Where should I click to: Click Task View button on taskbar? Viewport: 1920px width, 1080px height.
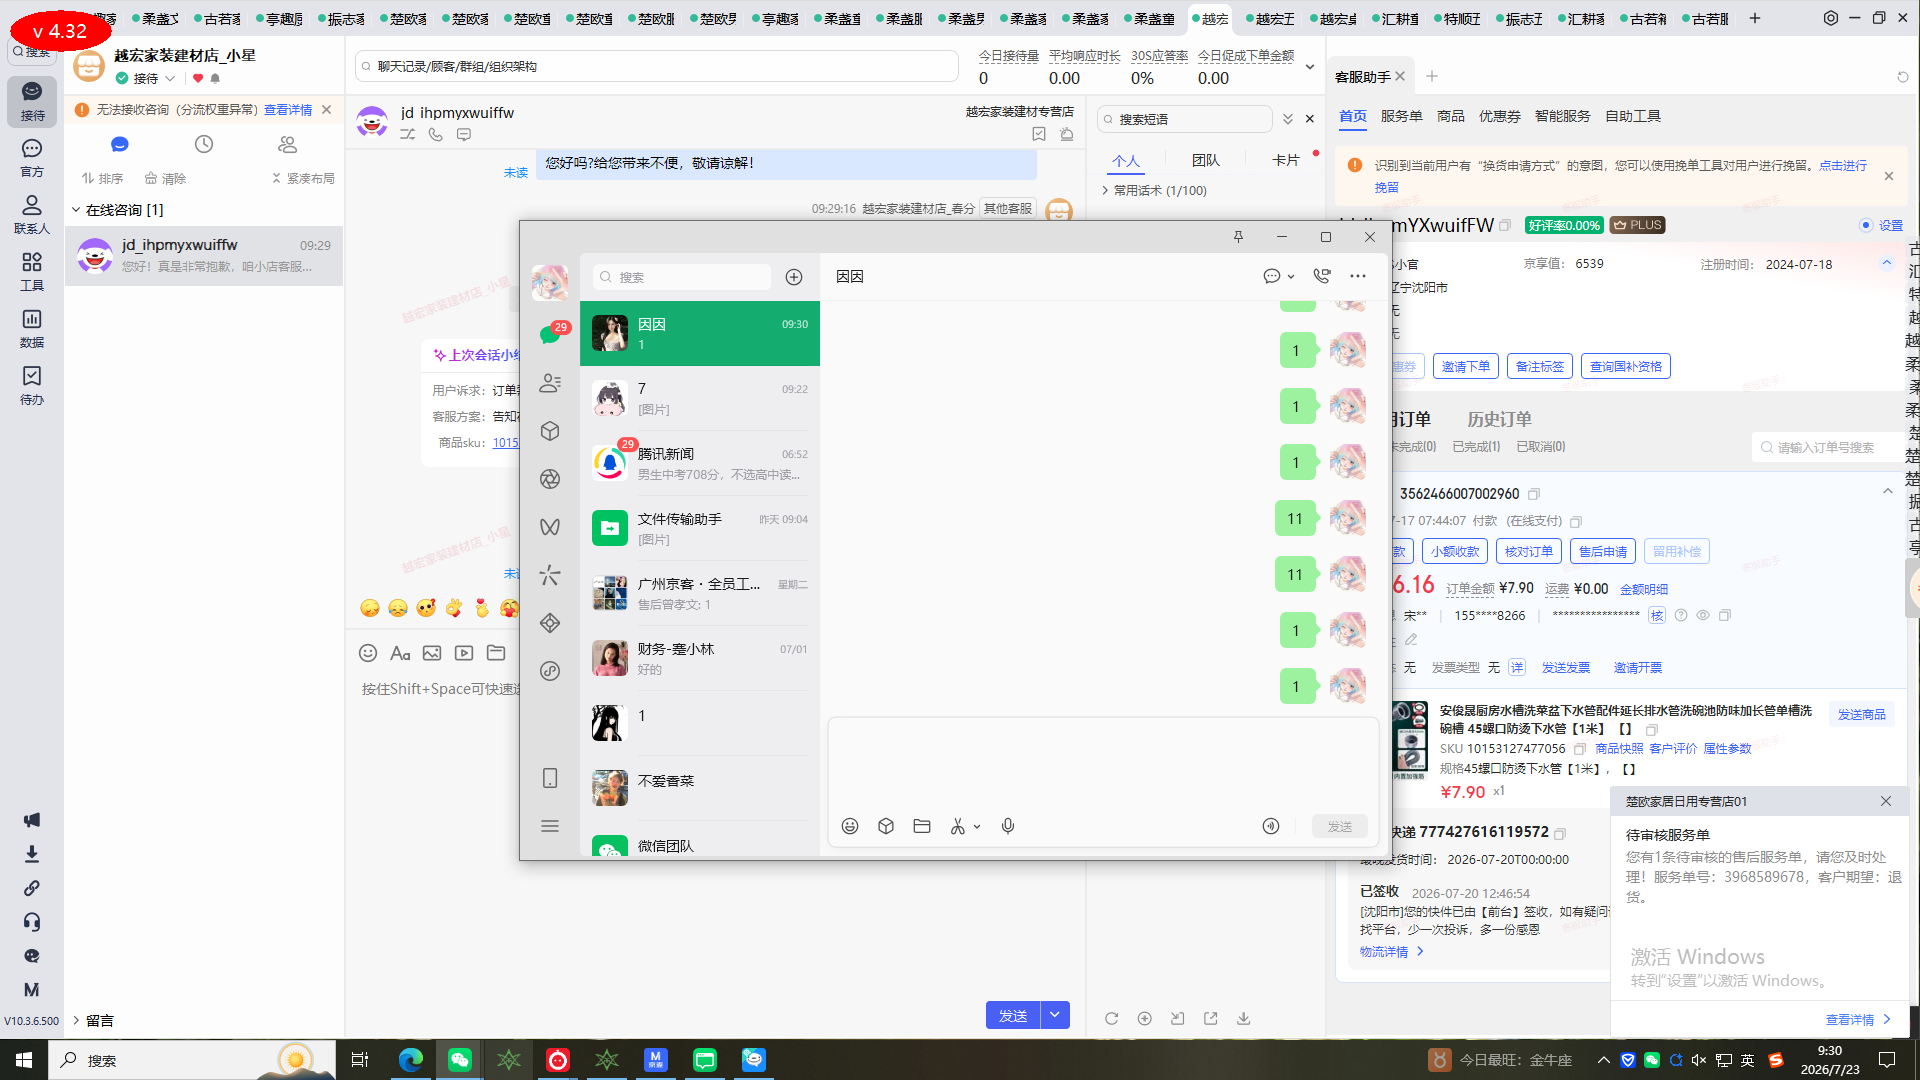[360, 1059]
